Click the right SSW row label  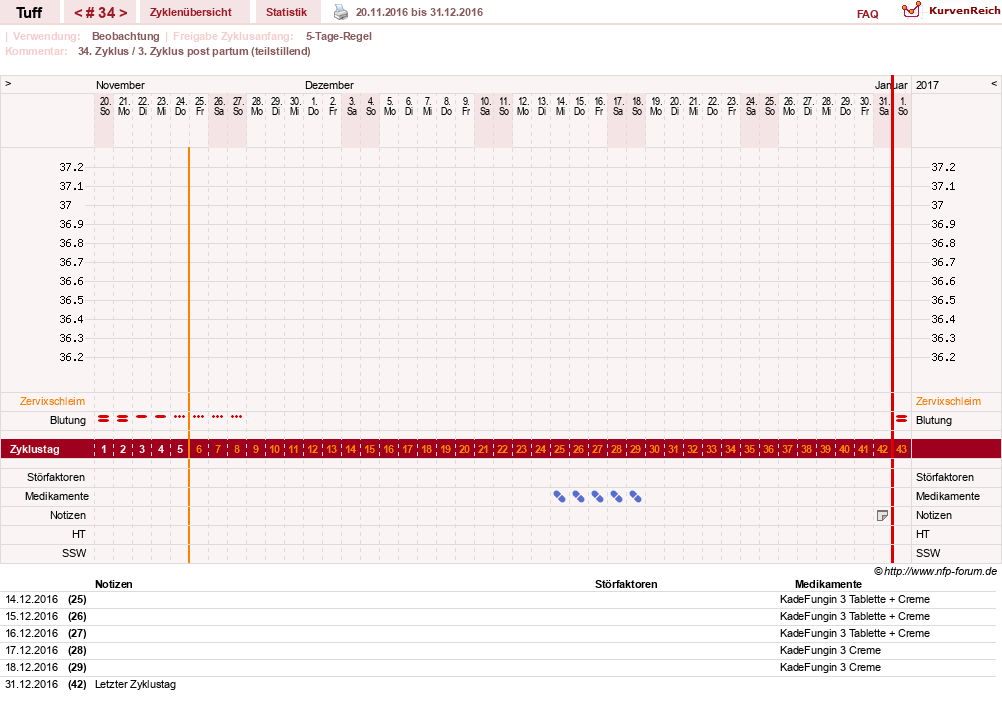928,554
